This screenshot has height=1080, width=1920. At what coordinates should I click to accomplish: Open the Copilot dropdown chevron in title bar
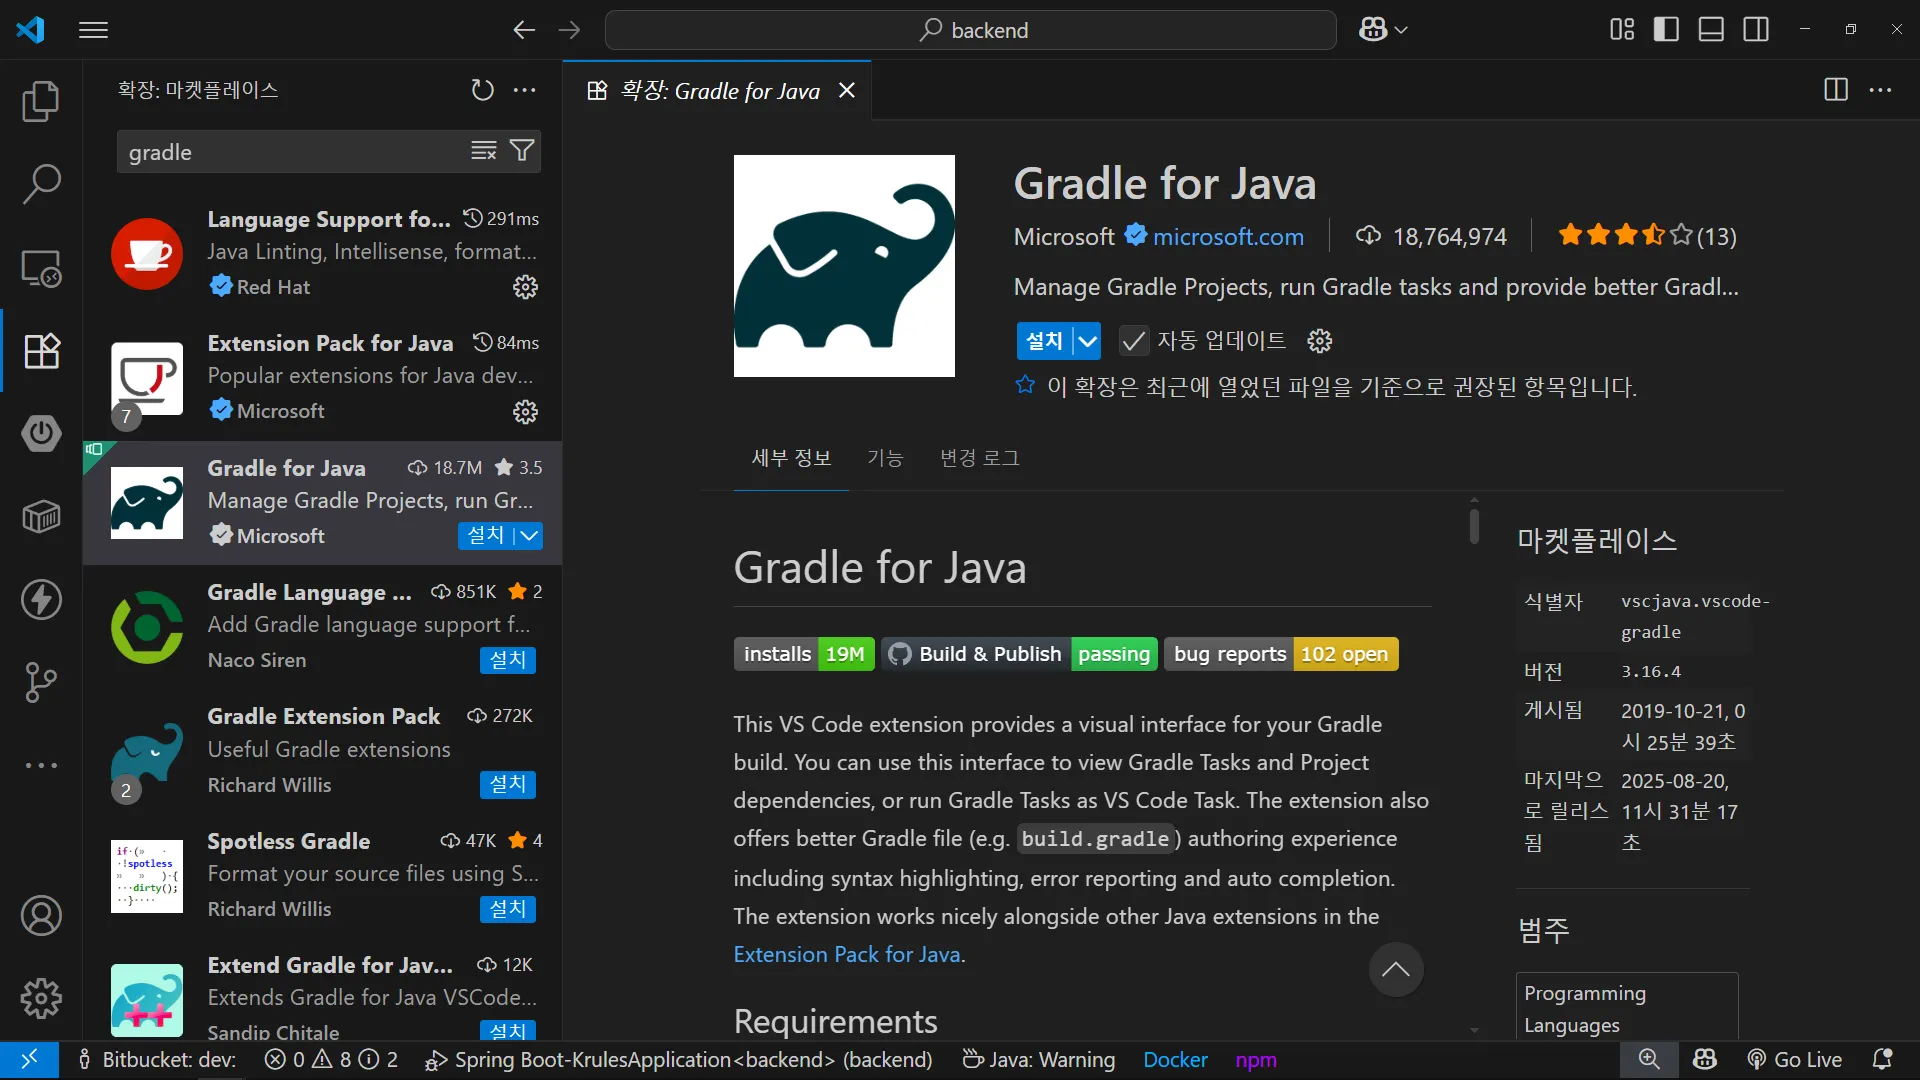coord(1401,30)
